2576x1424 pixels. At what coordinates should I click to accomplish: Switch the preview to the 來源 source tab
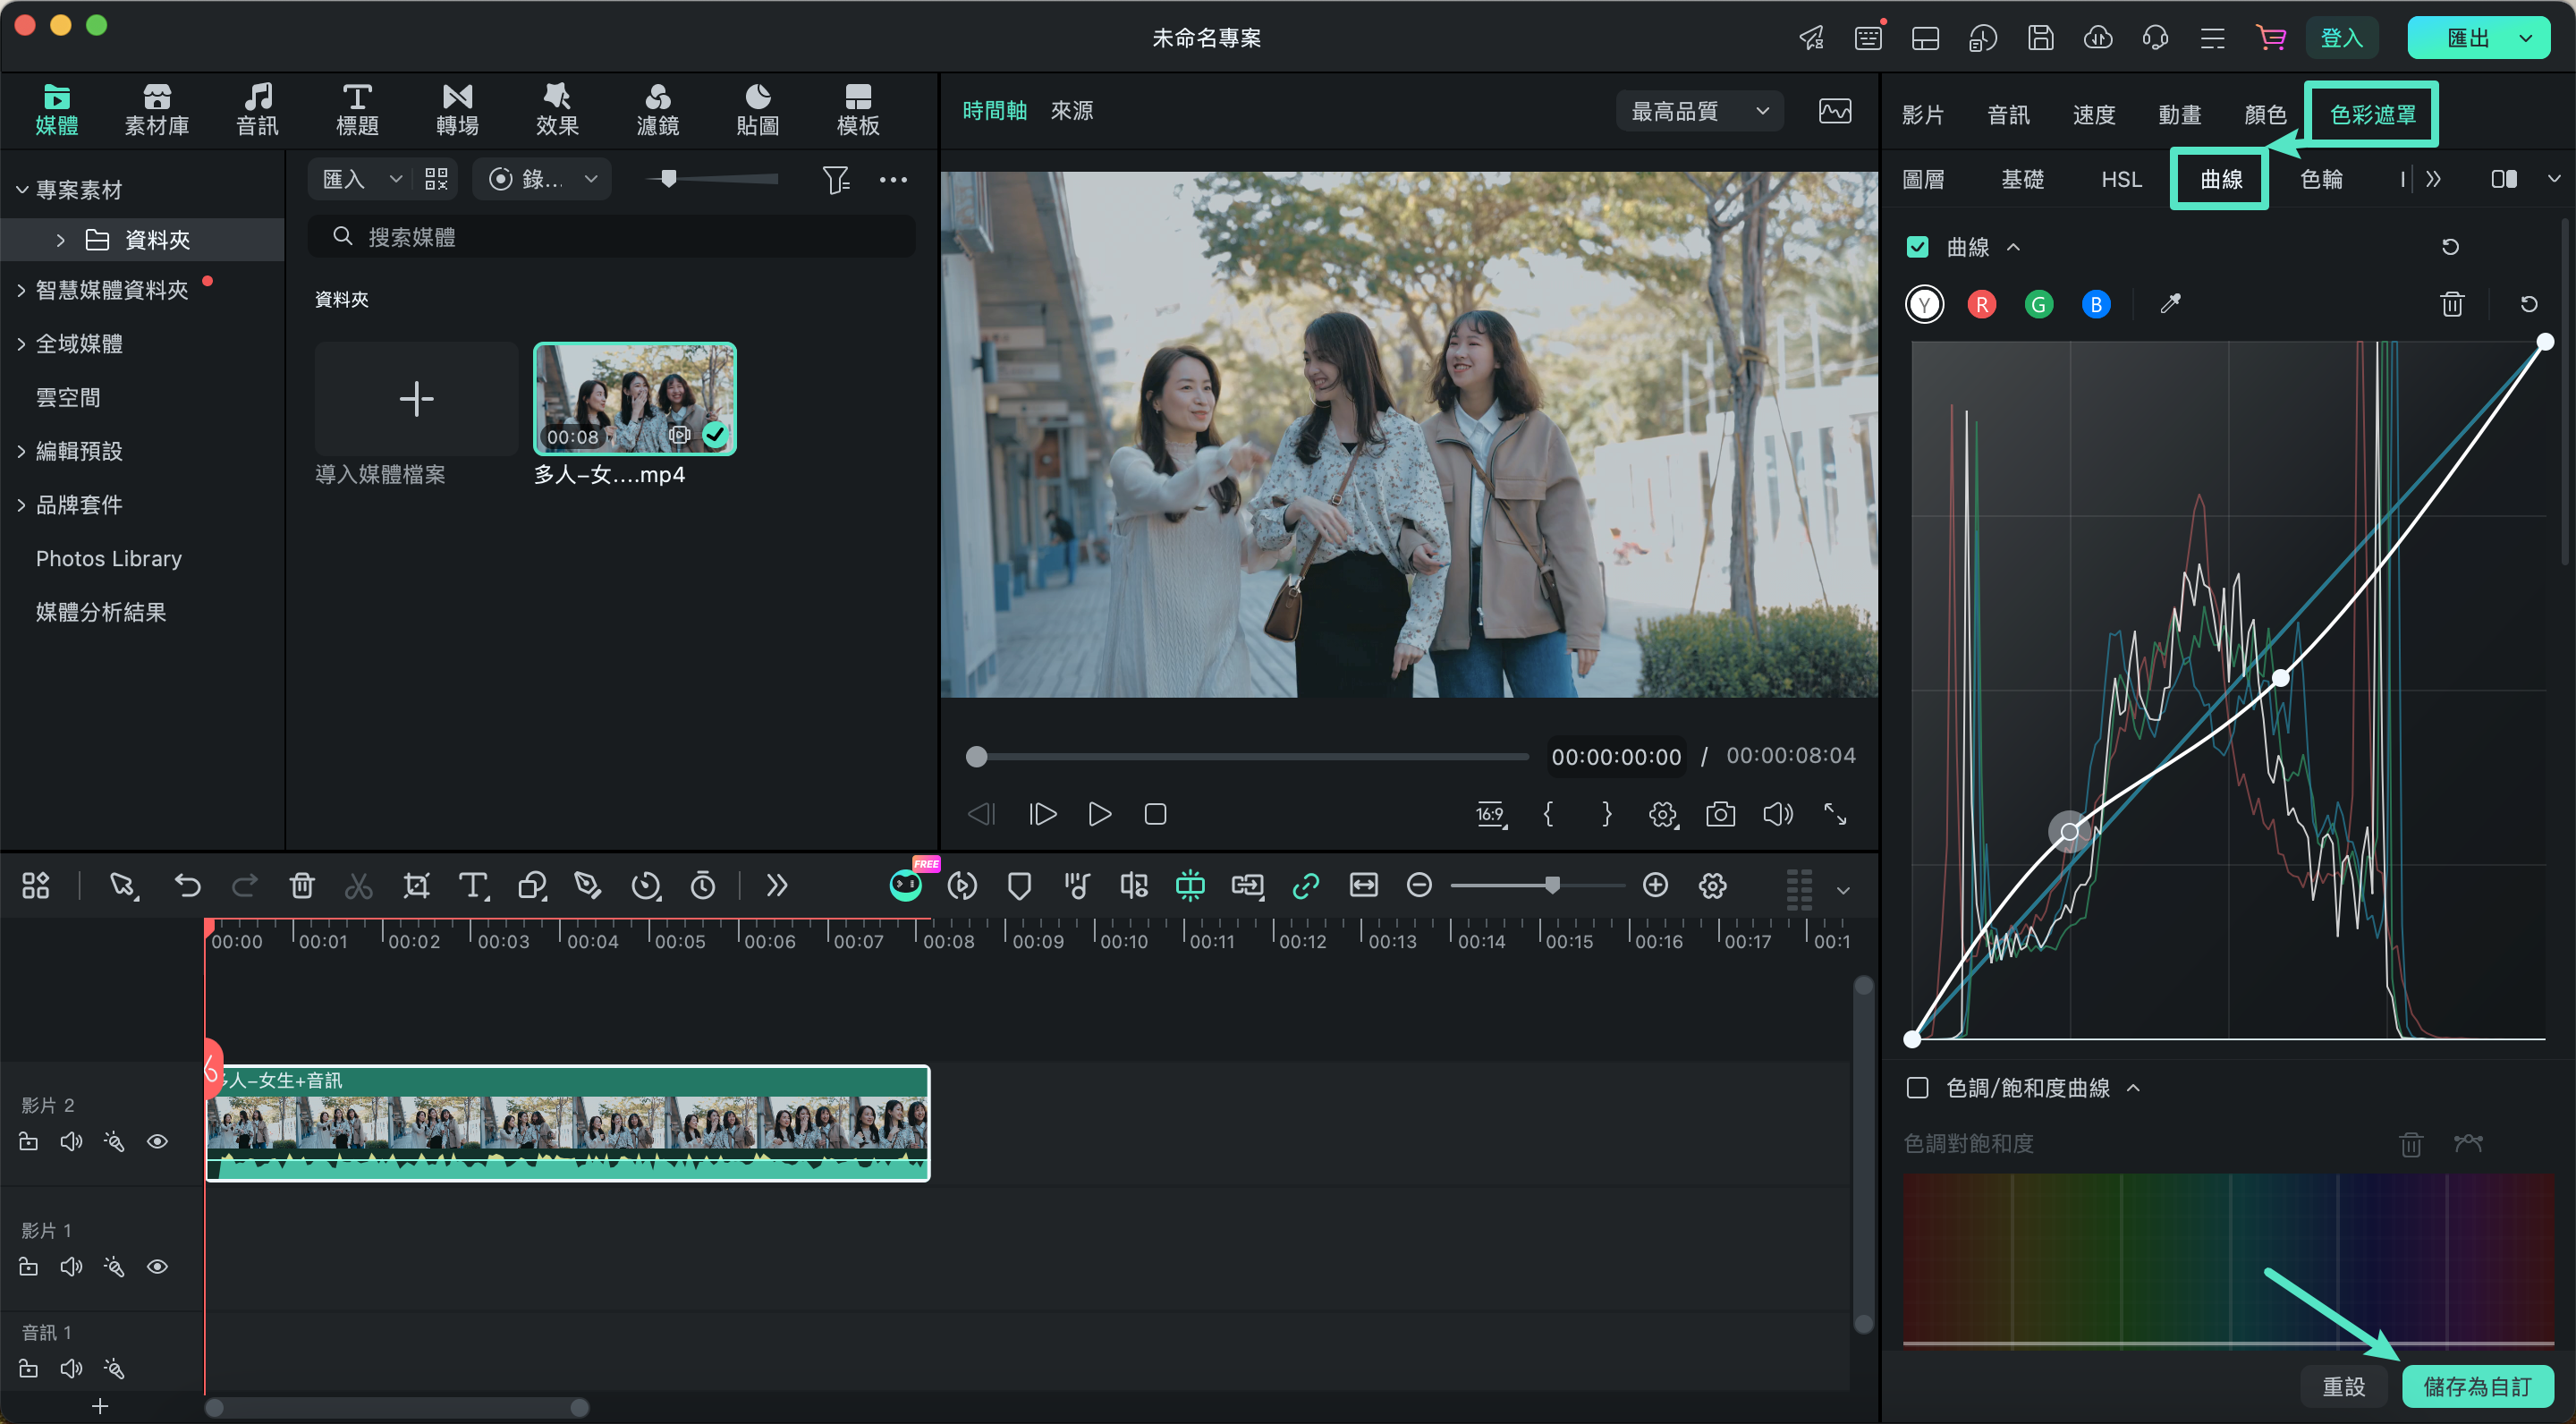point(1072,110)
